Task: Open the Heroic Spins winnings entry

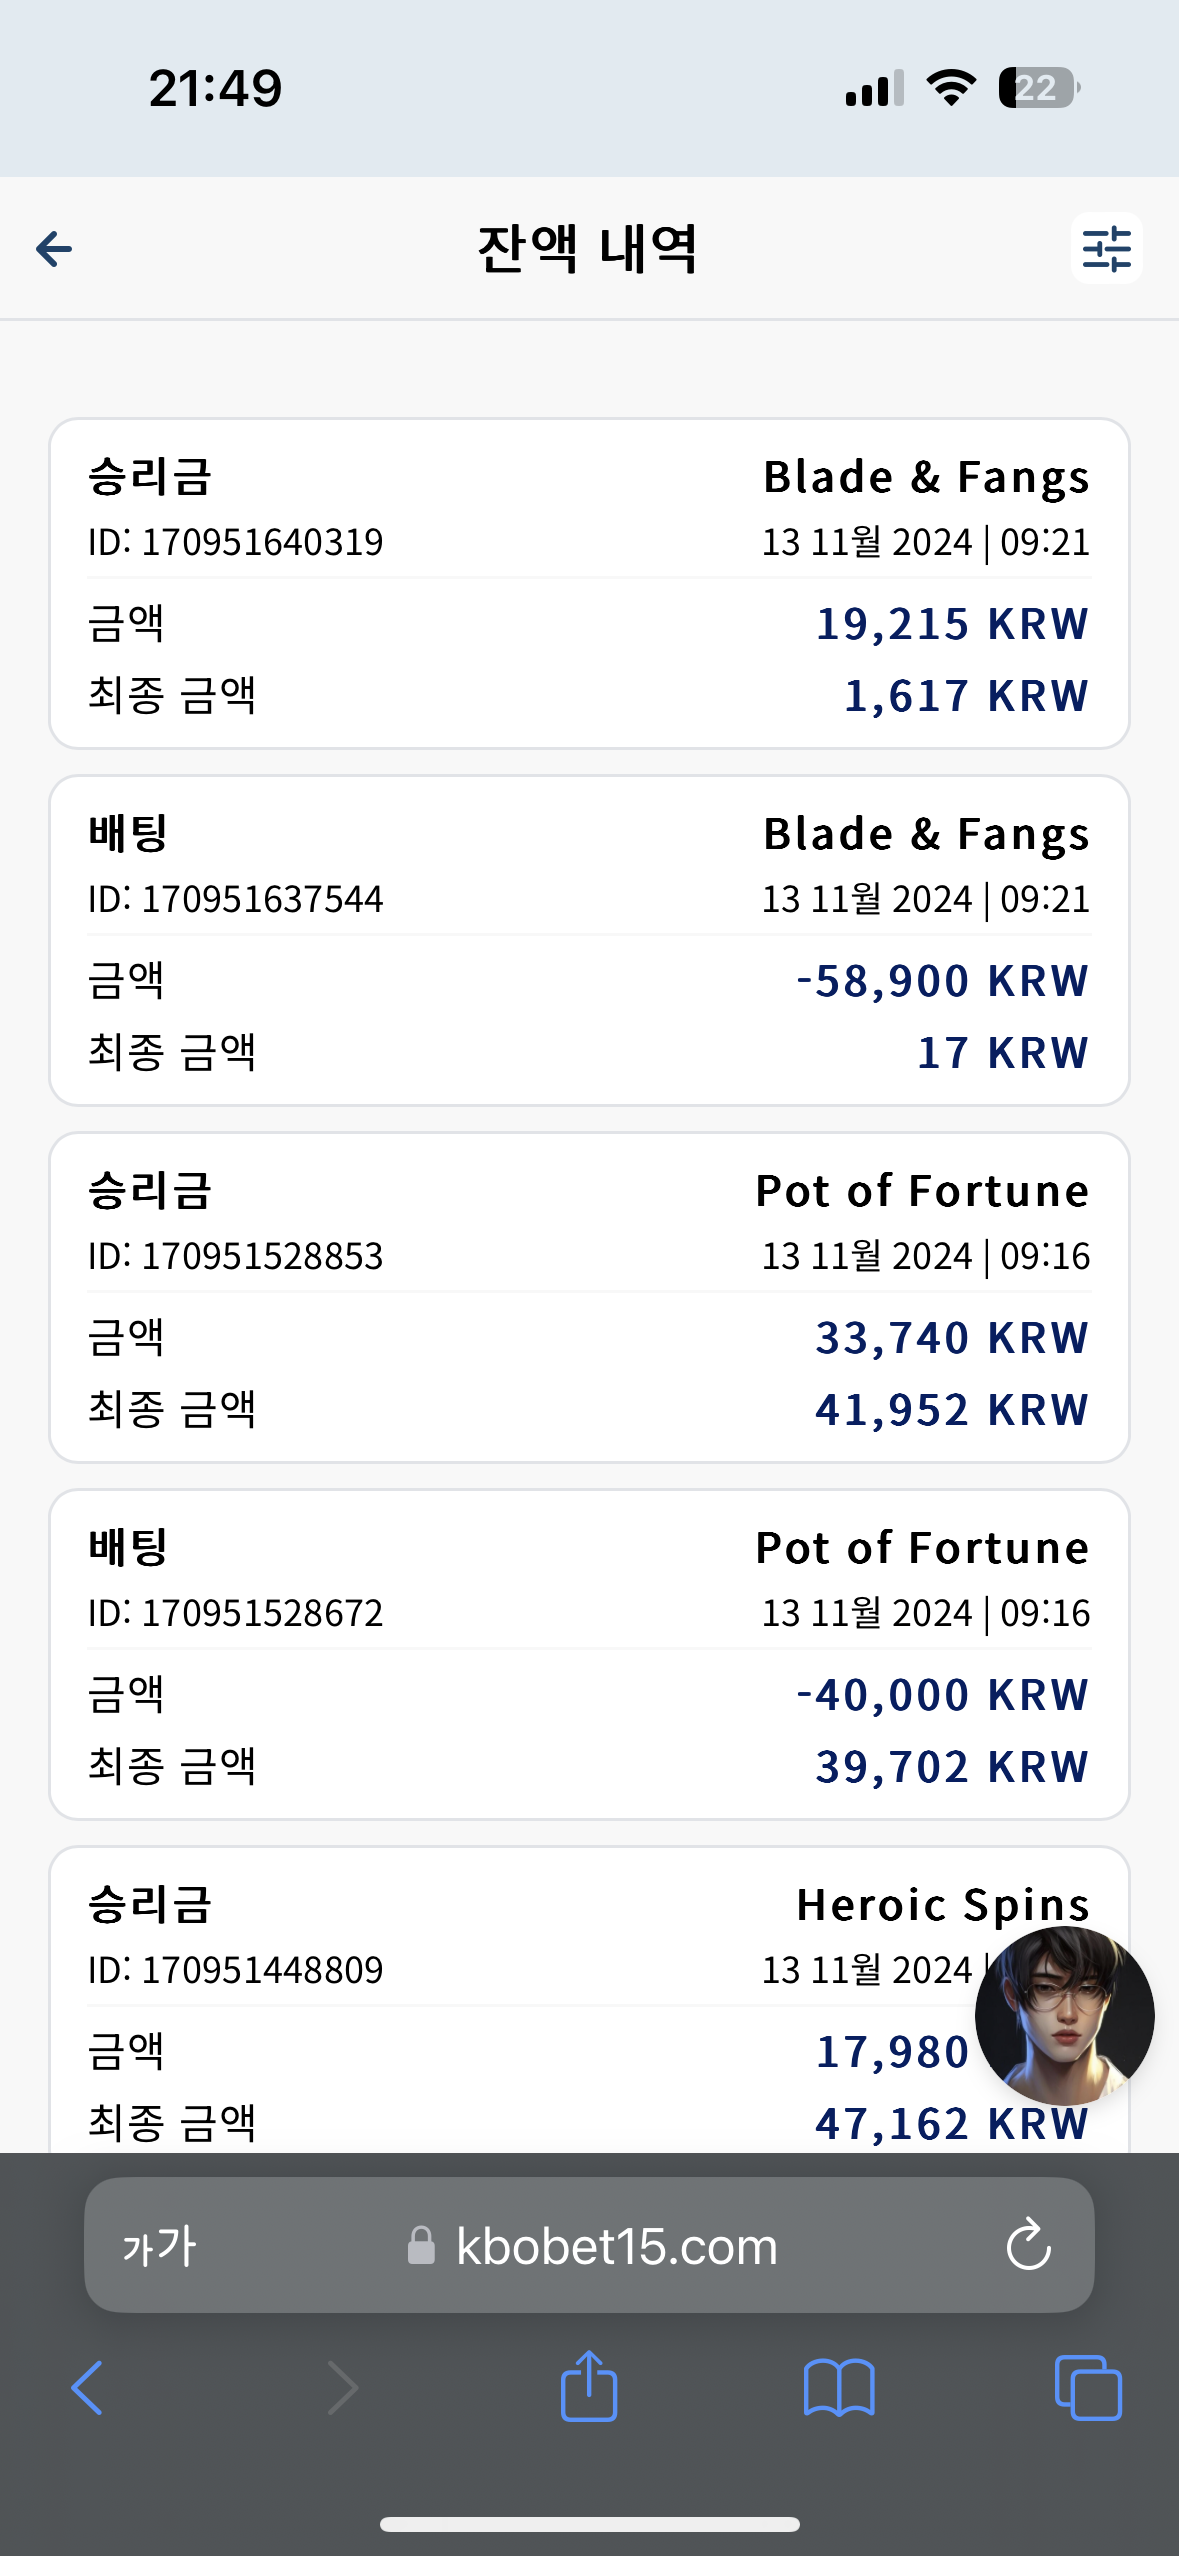Action: pos(589,2000)
